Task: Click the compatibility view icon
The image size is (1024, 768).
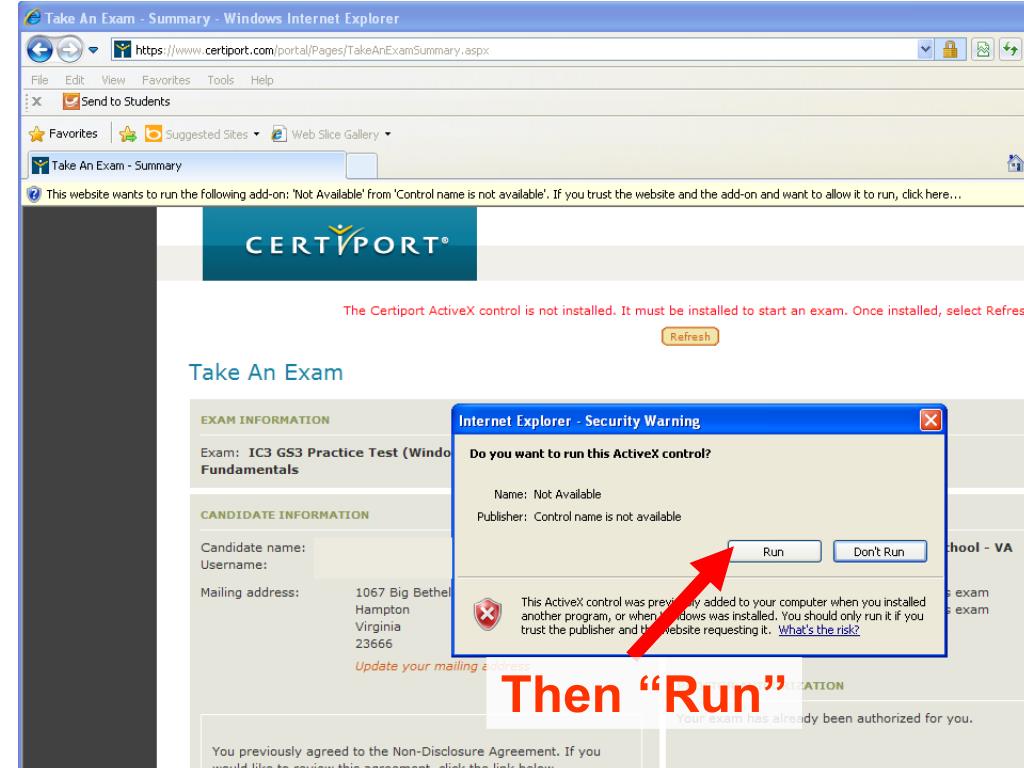Action: pyautogui.click(x=983, y=50)
